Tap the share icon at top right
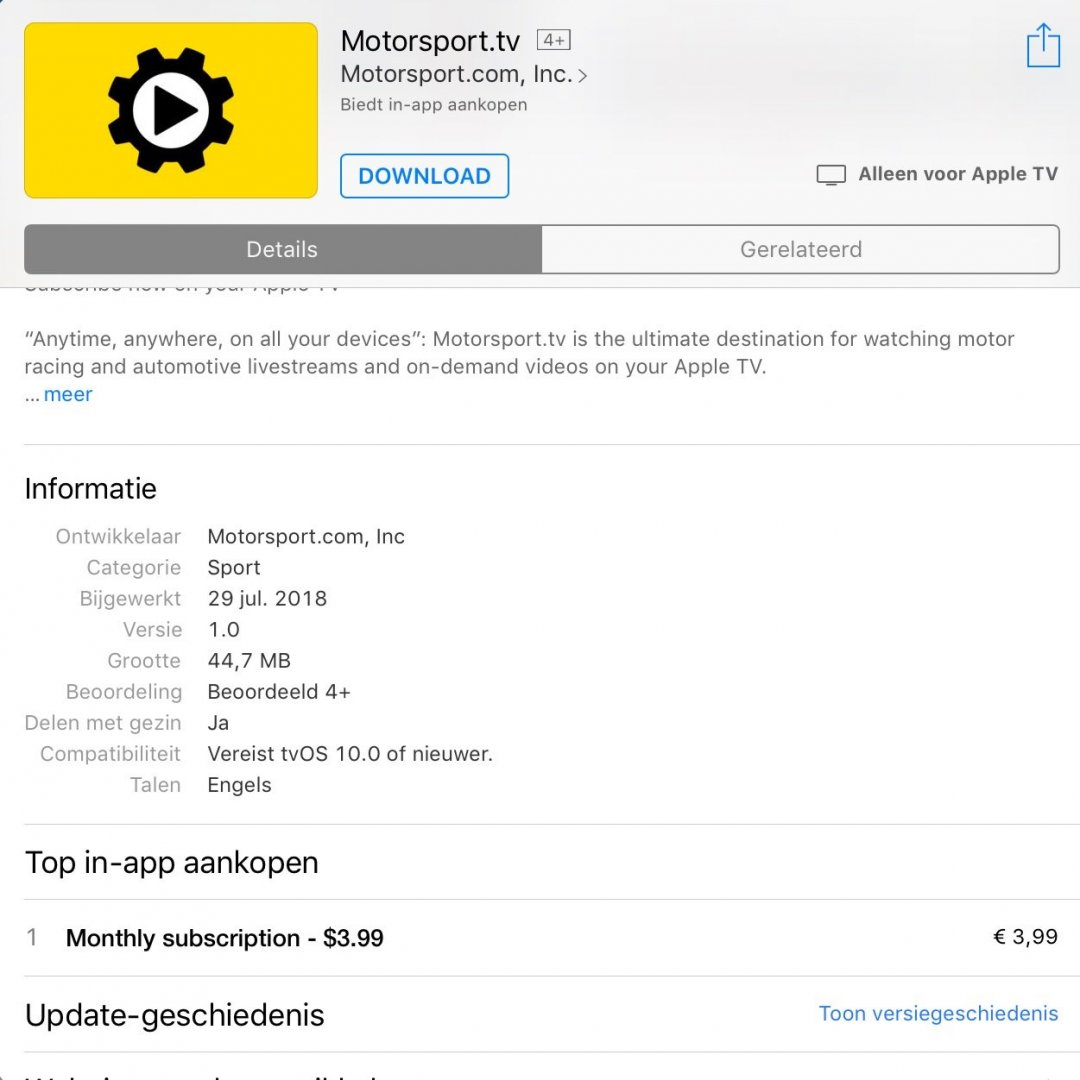 [x=1043, y=45]
